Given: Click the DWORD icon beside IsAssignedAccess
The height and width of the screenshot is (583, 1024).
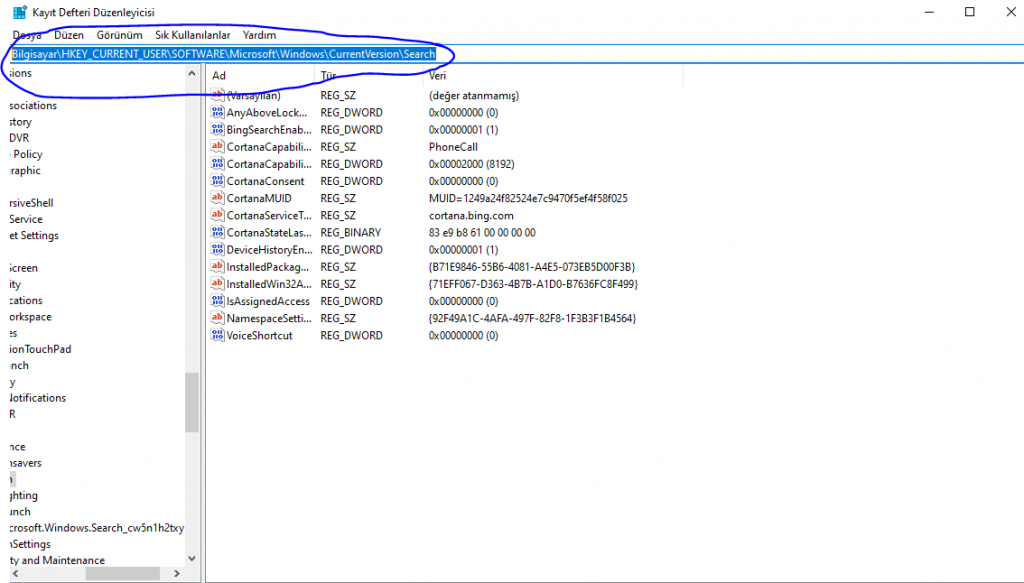Looking at the screenshot, I should click(217, 301).
